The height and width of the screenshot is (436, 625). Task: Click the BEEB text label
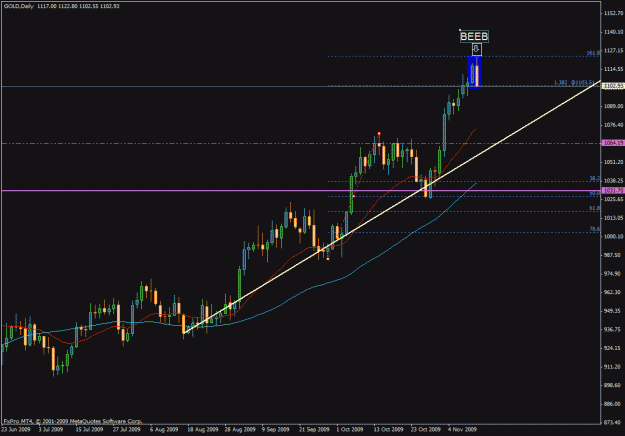474,37
